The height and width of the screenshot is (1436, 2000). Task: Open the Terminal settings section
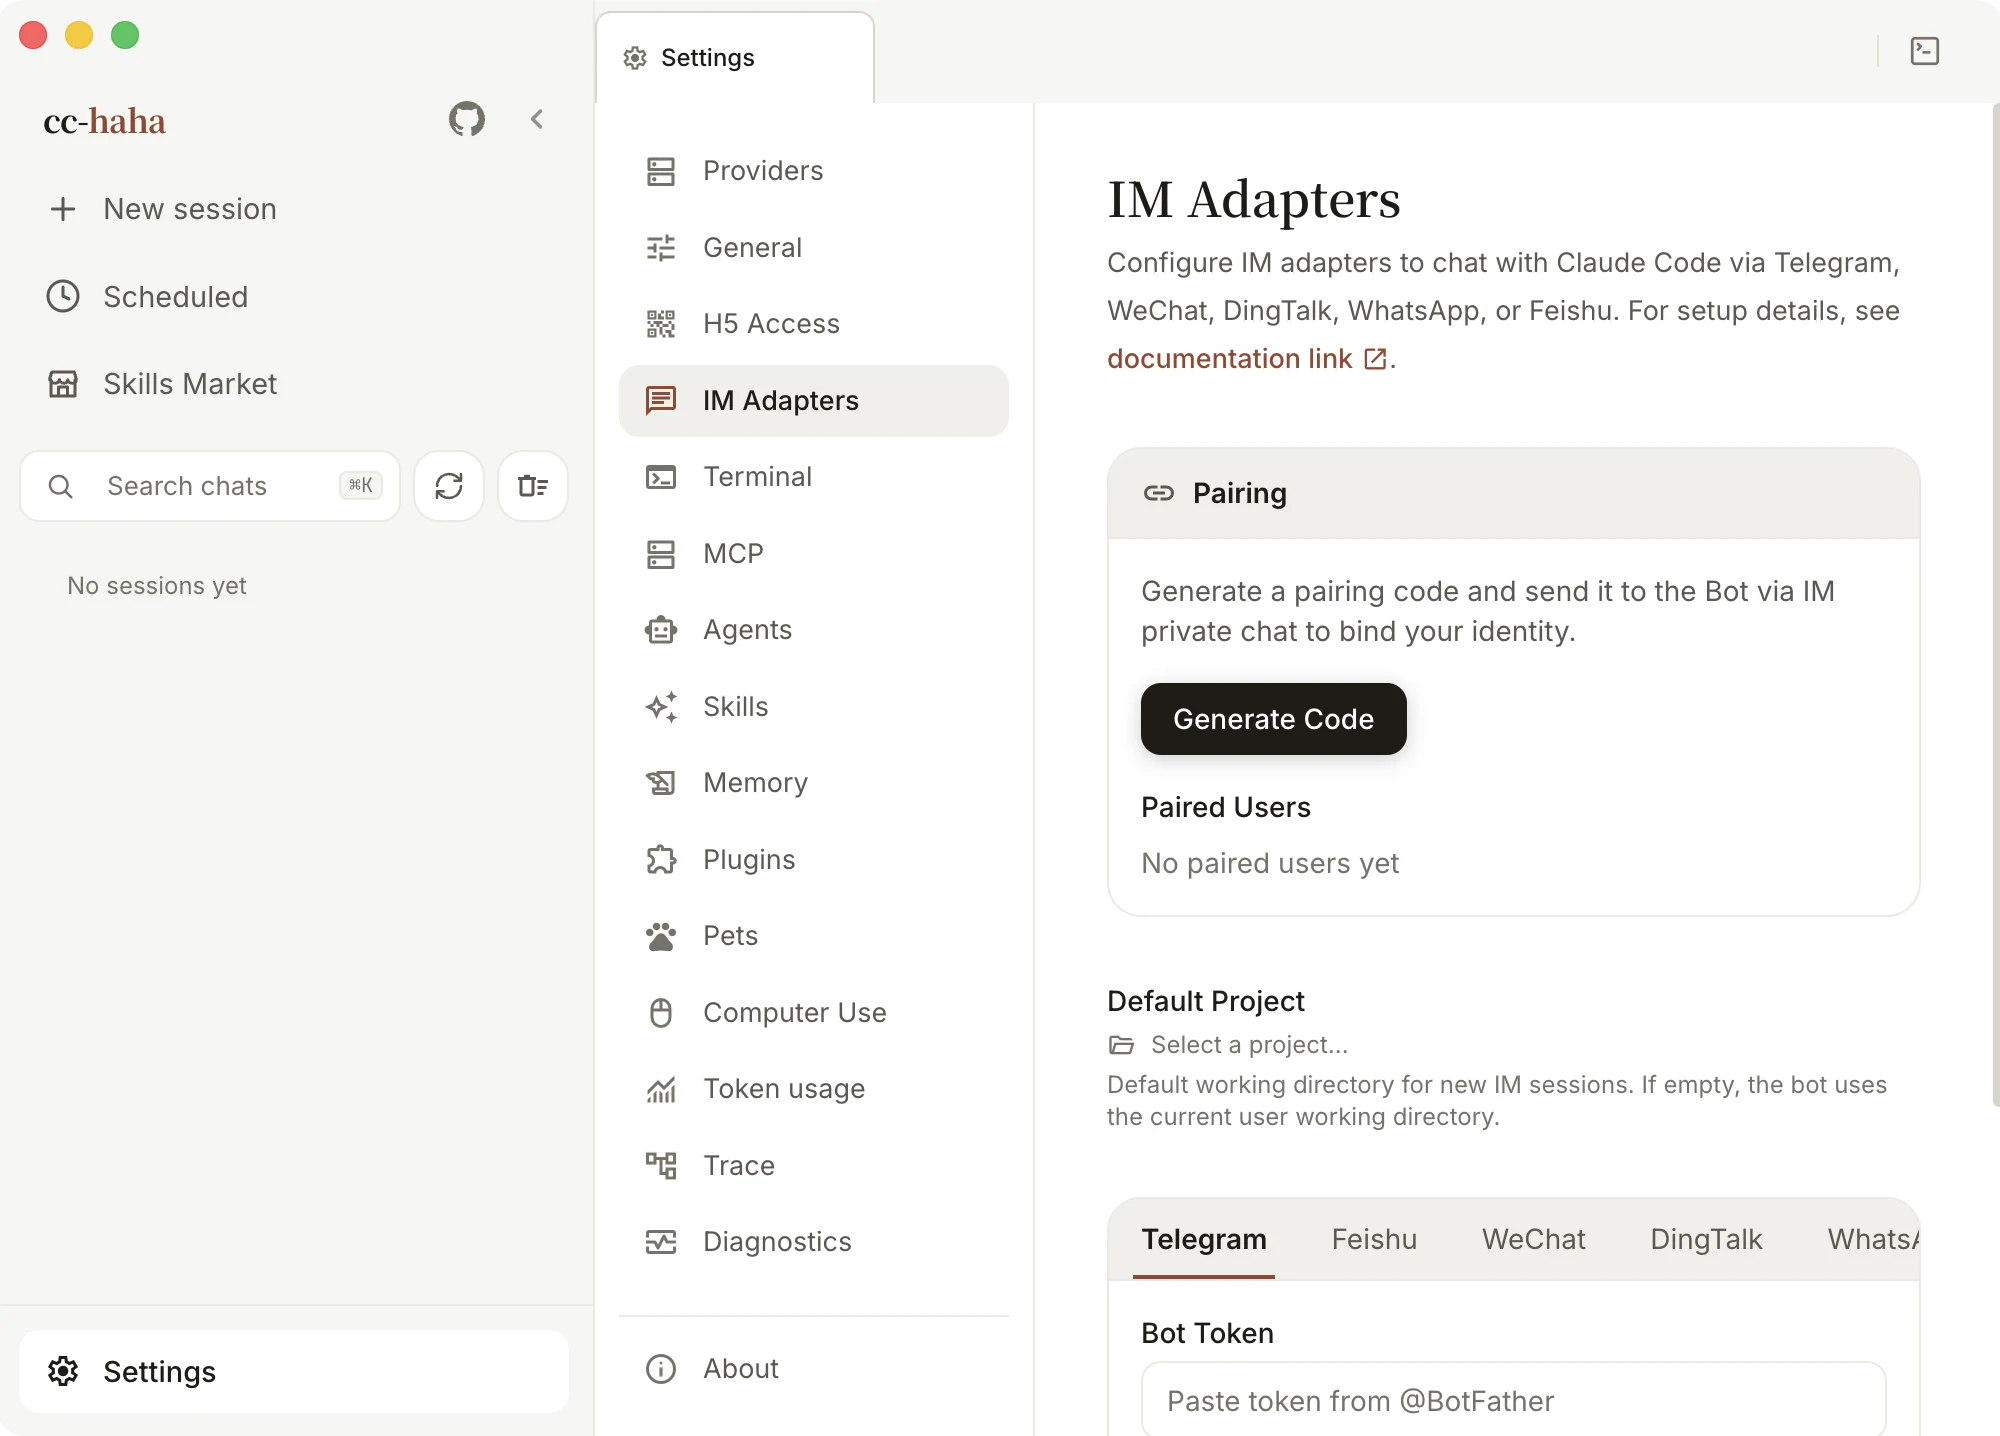[814, 477]
